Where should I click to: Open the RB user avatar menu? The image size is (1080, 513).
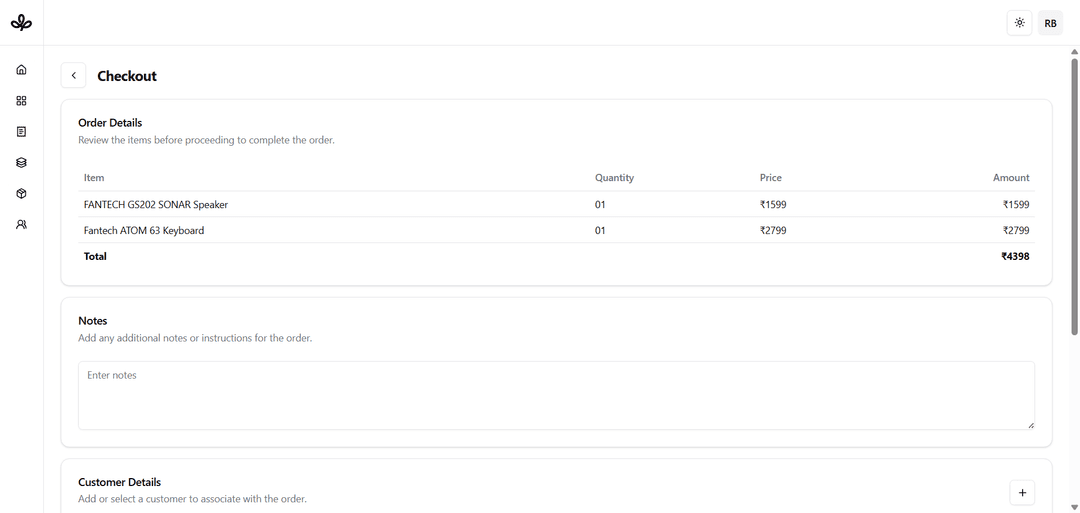coord(1050,23)
